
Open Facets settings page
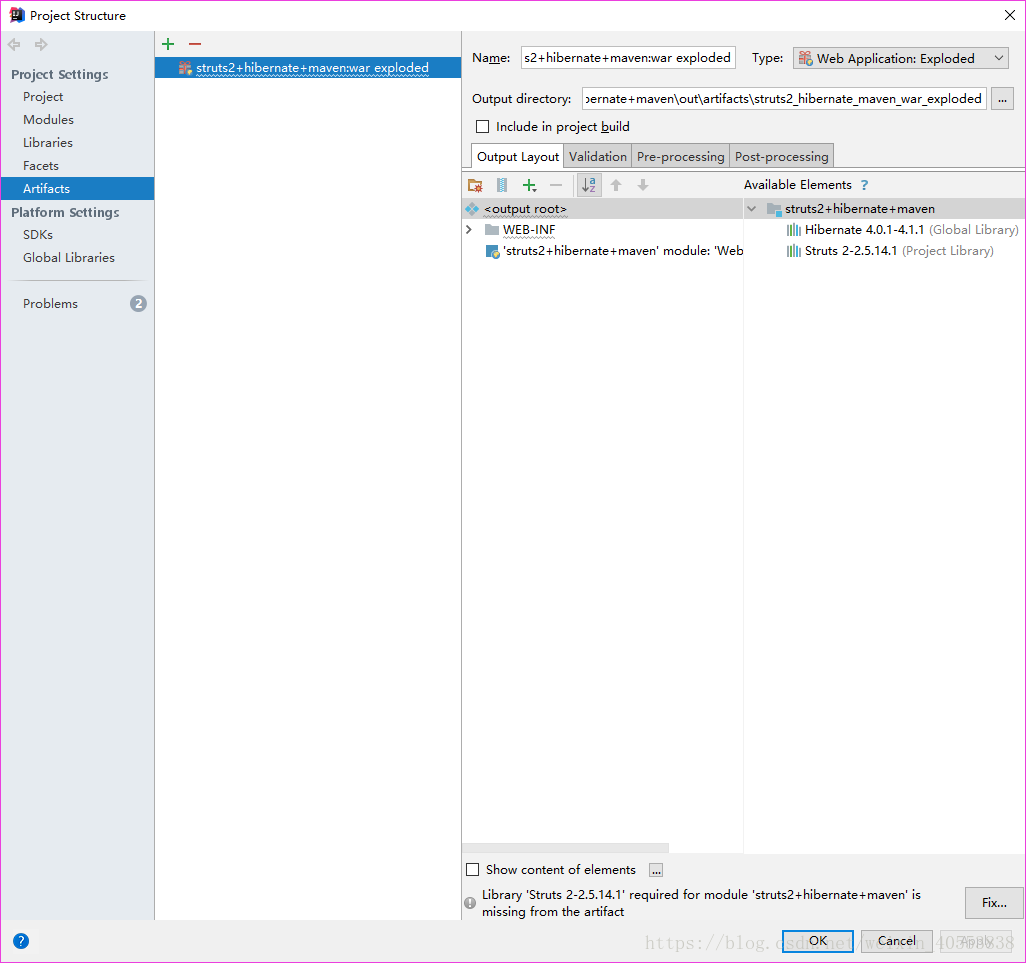click(x=41, y=166)
